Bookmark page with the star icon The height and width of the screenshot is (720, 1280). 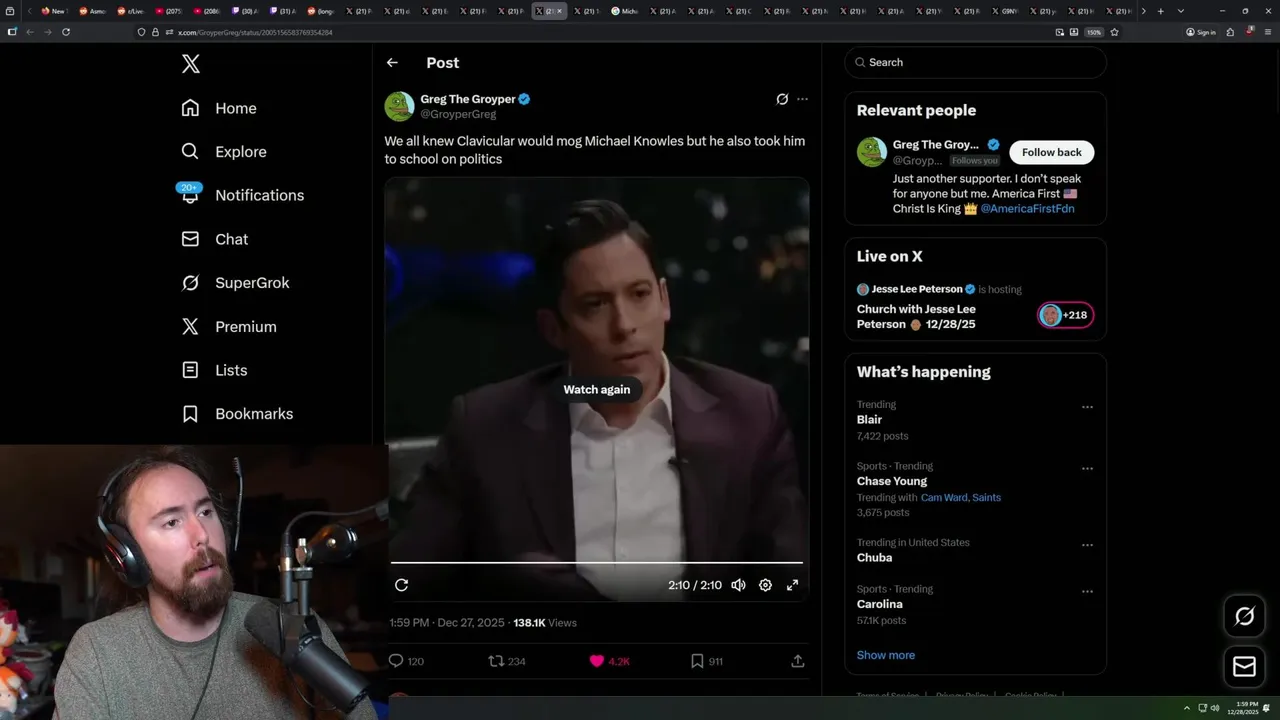tap(1114, 32)
